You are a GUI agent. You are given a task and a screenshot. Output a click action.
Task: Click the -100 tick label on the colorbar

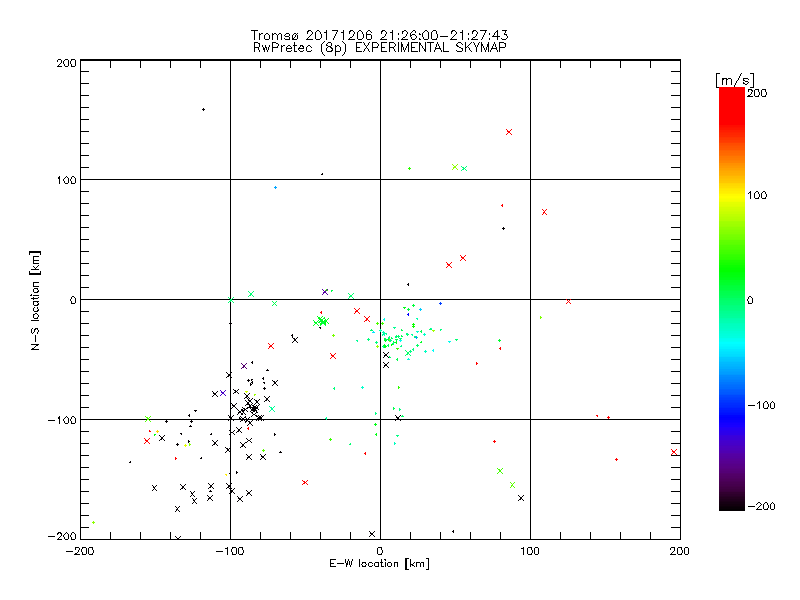761,406
